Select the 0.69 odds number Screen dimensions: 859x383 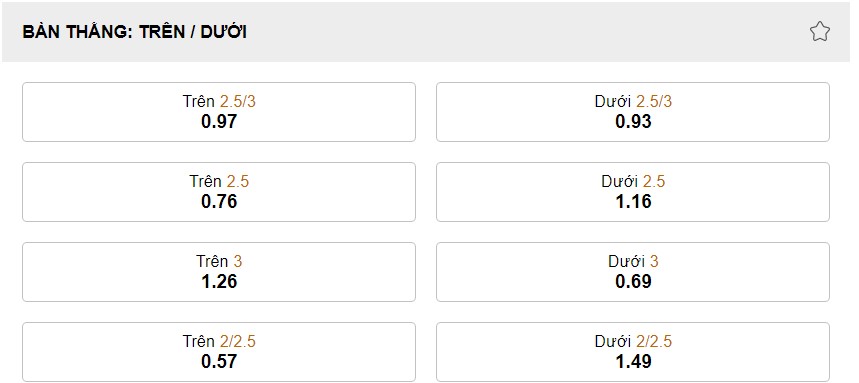click(x=633, y=281)
